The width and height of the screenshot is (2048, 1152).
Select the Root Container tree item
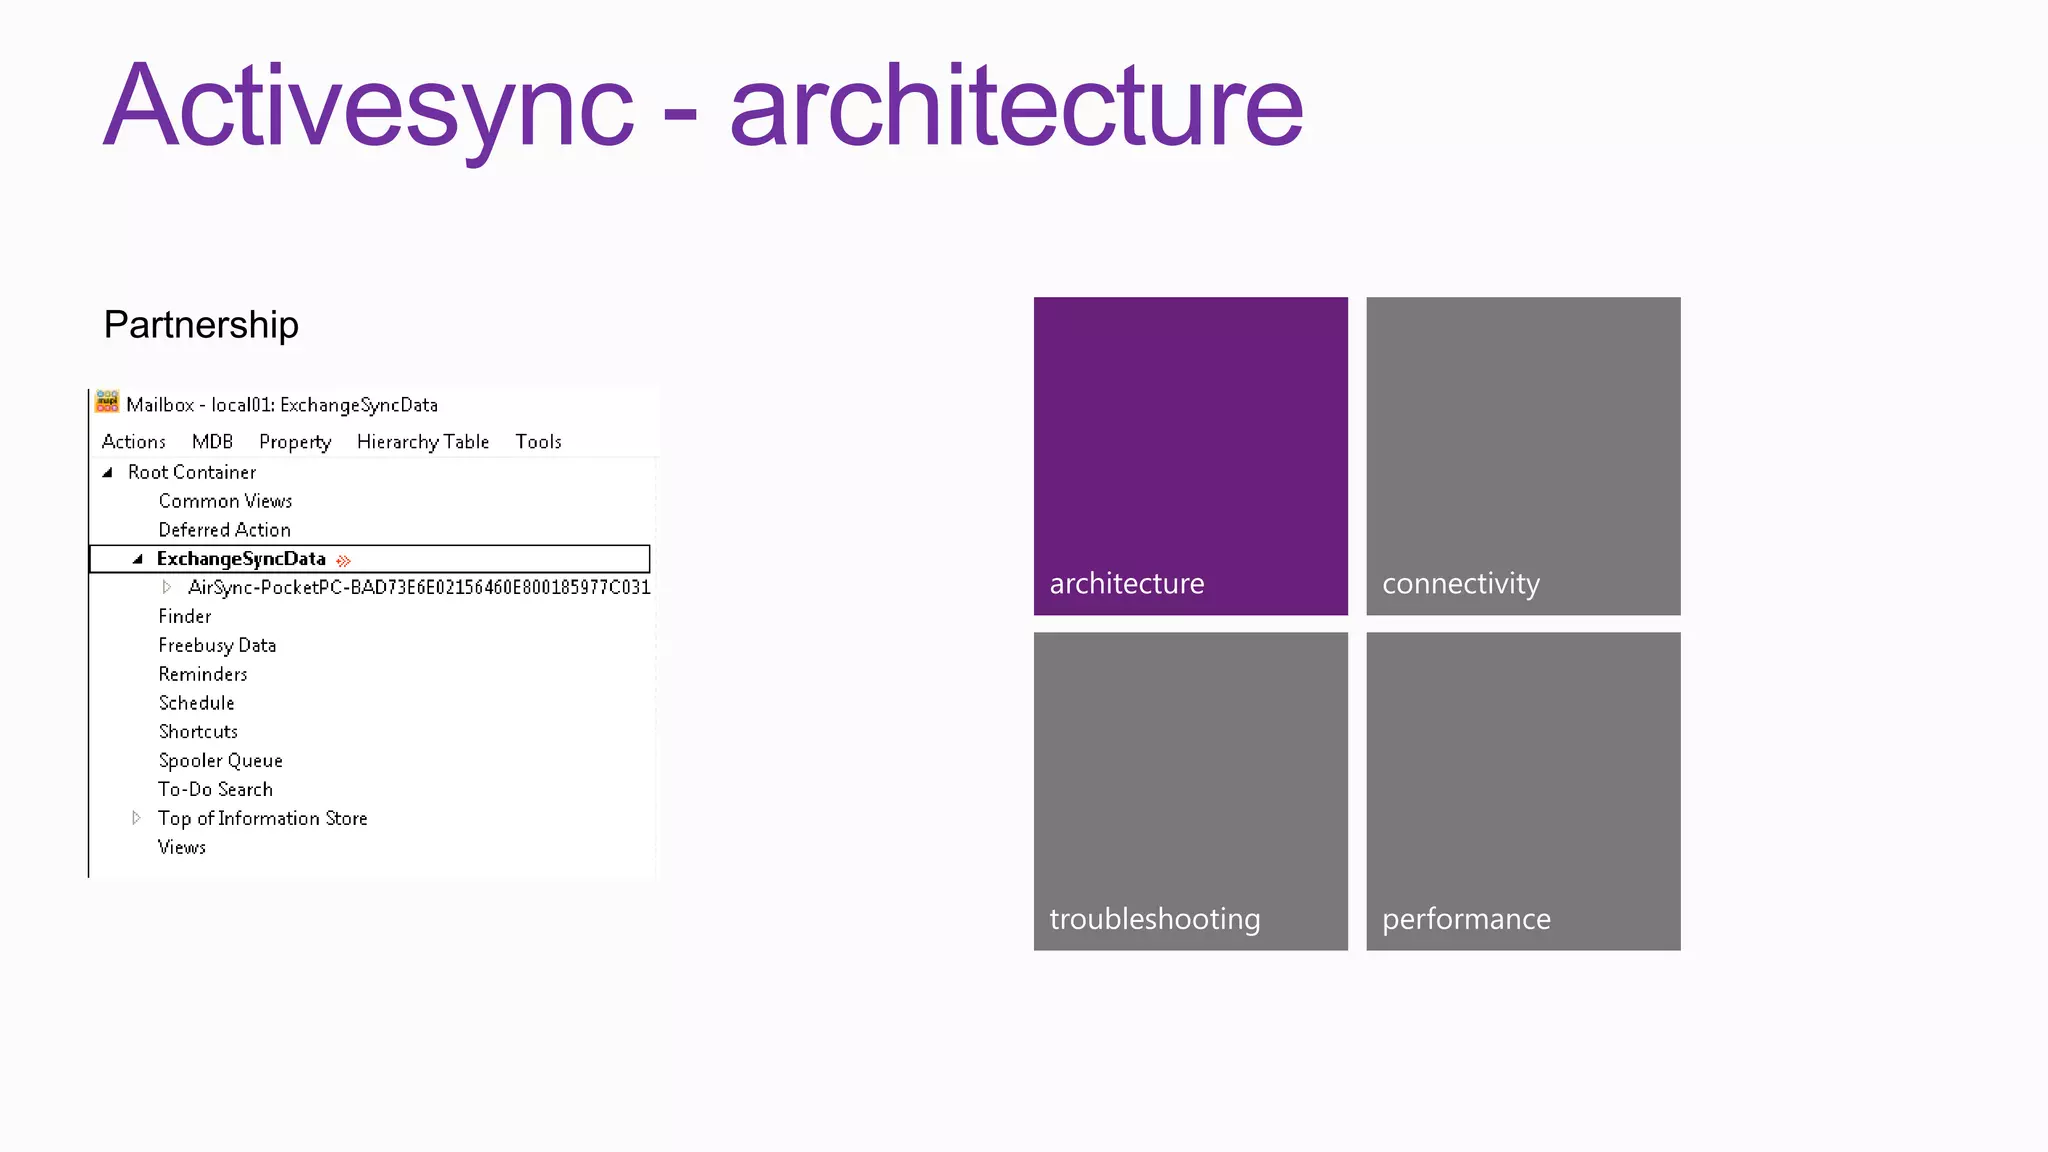pyautogui.click(x=192, y=472)
